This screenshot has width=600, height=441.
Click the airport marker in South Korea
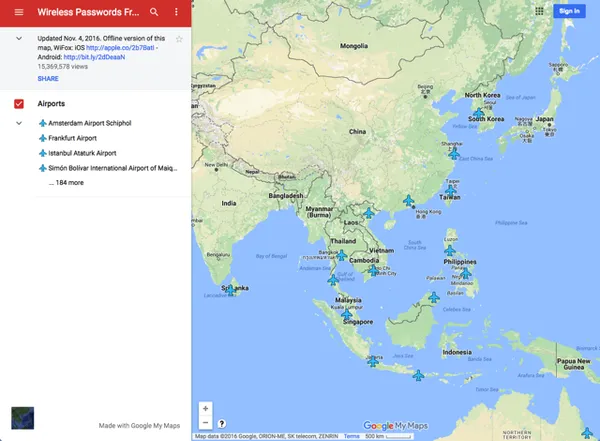coord(478,113)
